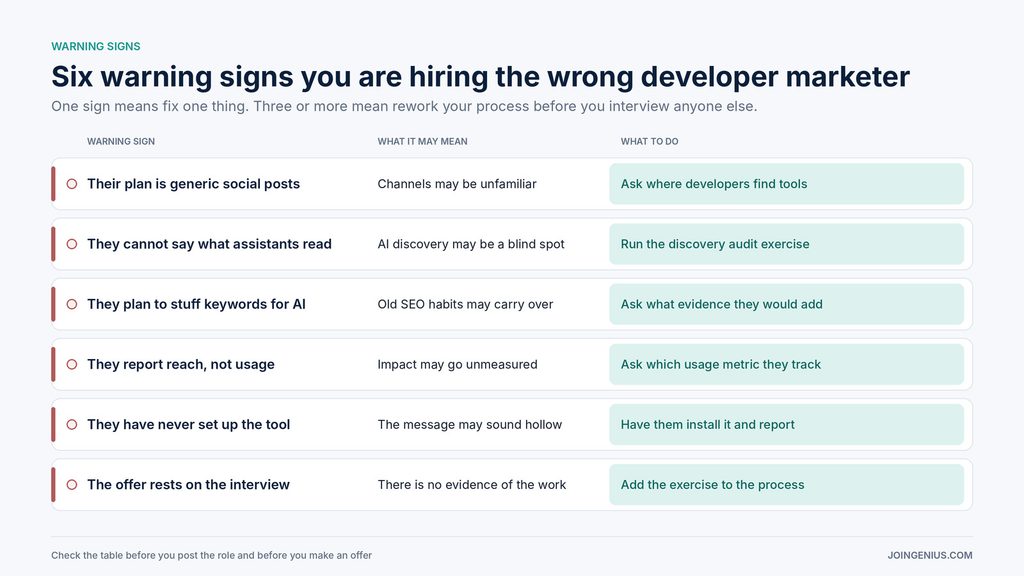Click circle icon beside 'They cannot say what assistants read'
This screenshot has width=1024, height=576.
[x=72, y=244]
